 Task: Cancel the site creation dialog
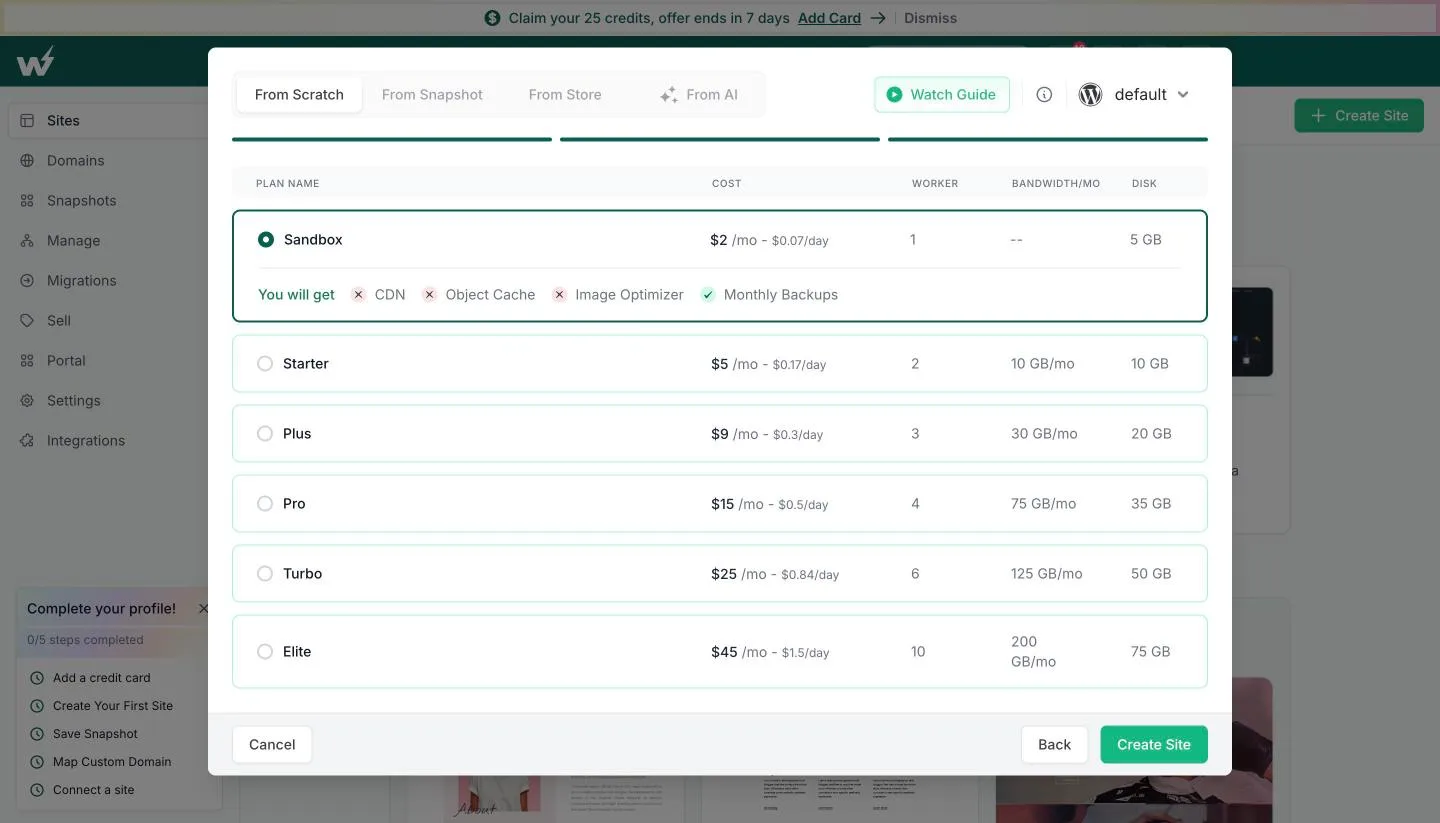click(x=272, y=744)
